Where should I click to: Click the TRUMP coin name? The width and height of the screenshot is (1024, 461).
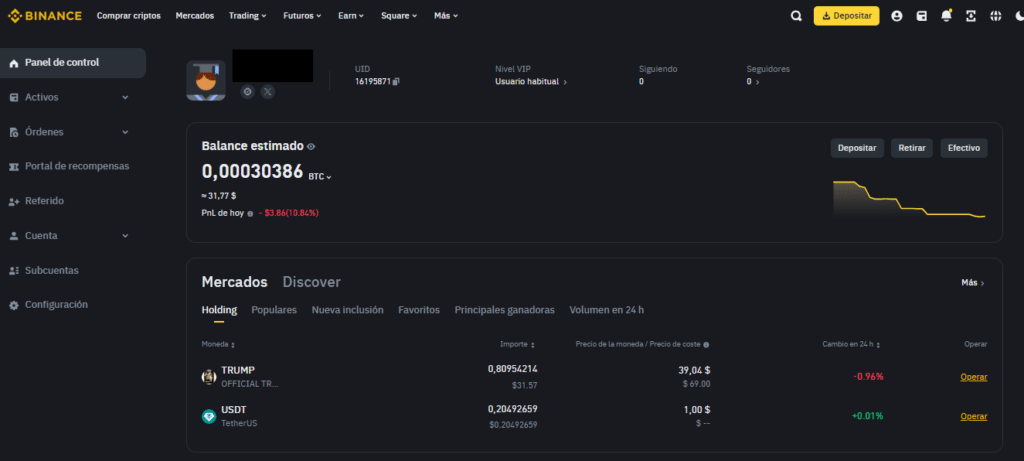tap(238, 370)
